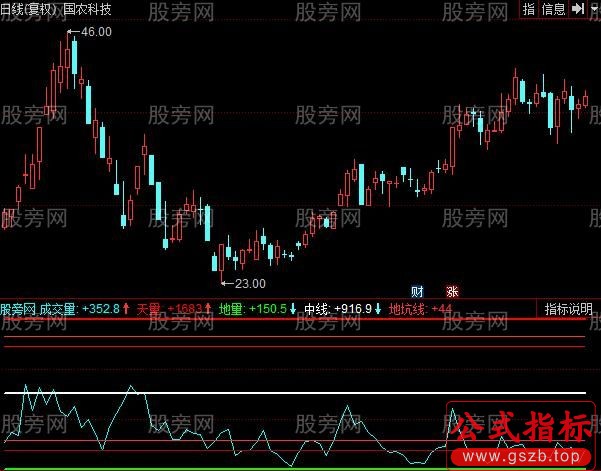601x471 pixels.
Task: Click the red up arrow after 天量
Action: coord(209,309)
